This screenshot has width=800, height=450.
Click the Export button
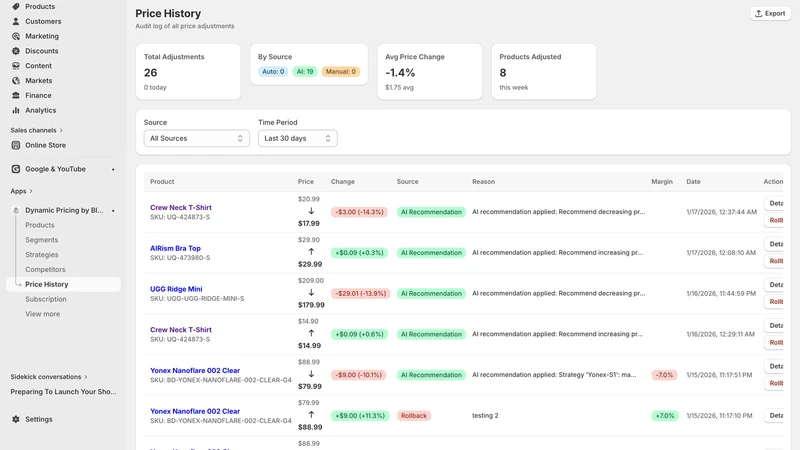[770, 13]
